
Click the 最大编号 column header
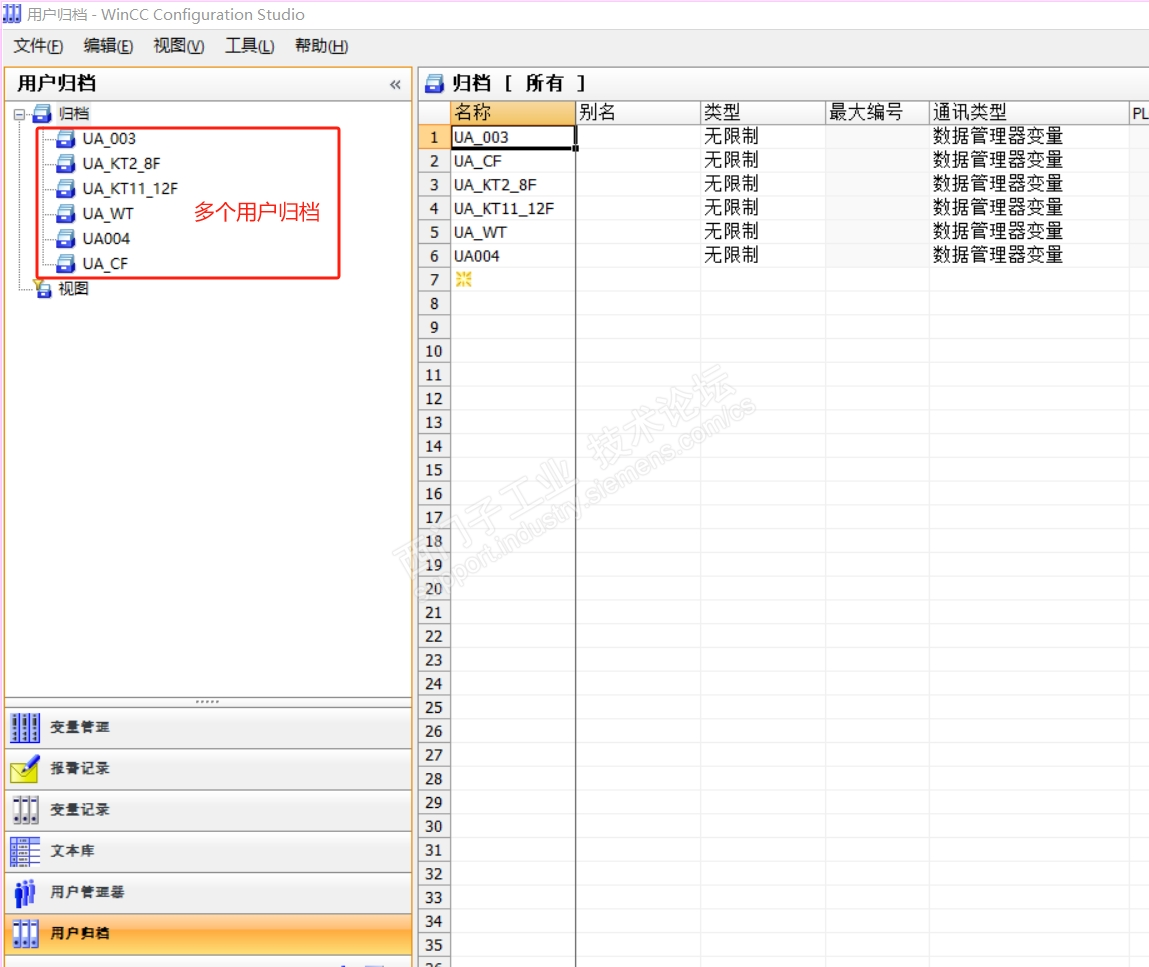coord(877,112)
